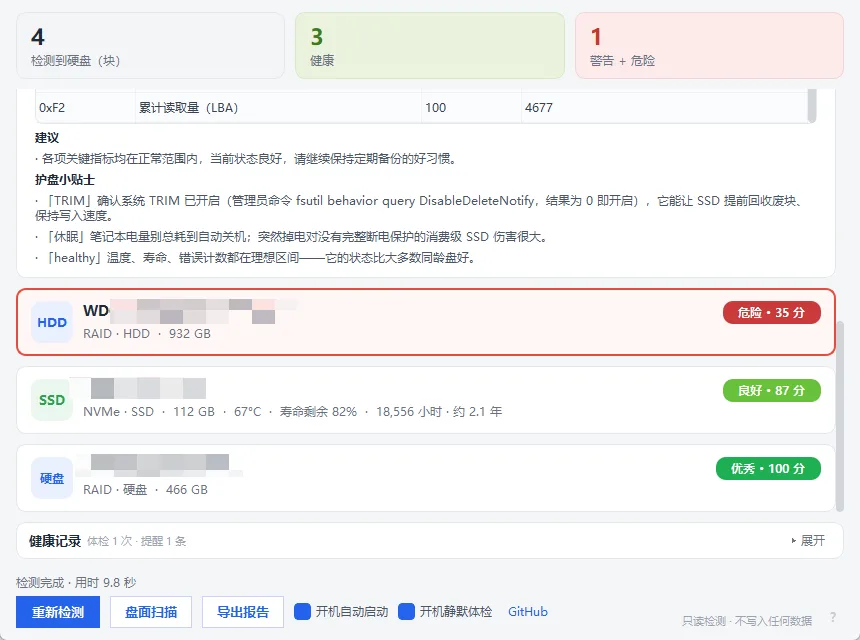Open the GitHub link
This screenshot has width=860, height=640.
[528, 611]
